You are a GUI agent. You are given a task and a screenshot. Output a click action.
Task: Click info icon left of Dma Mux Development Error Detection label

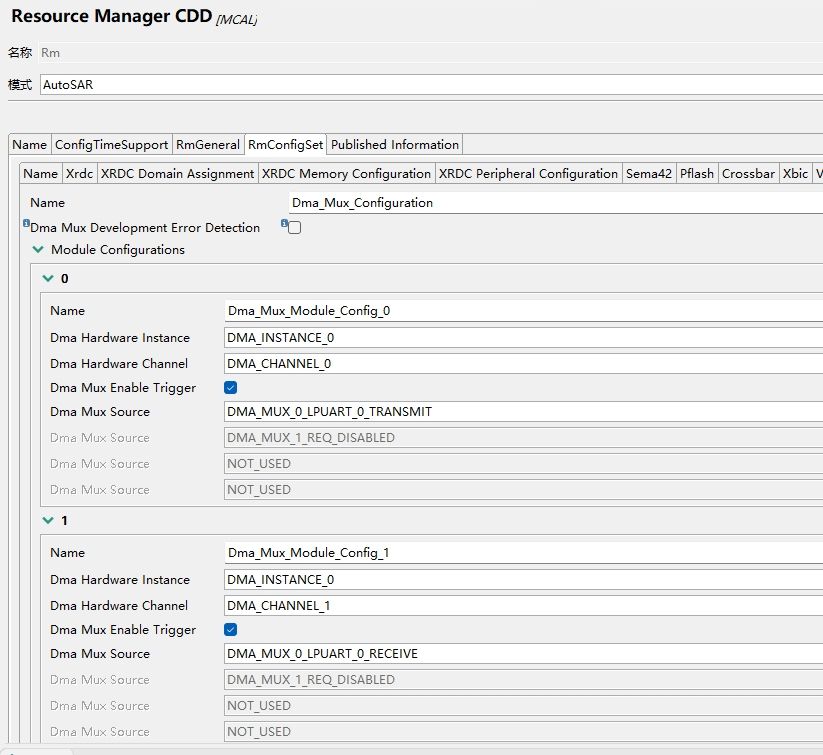(x=26, y=224)
